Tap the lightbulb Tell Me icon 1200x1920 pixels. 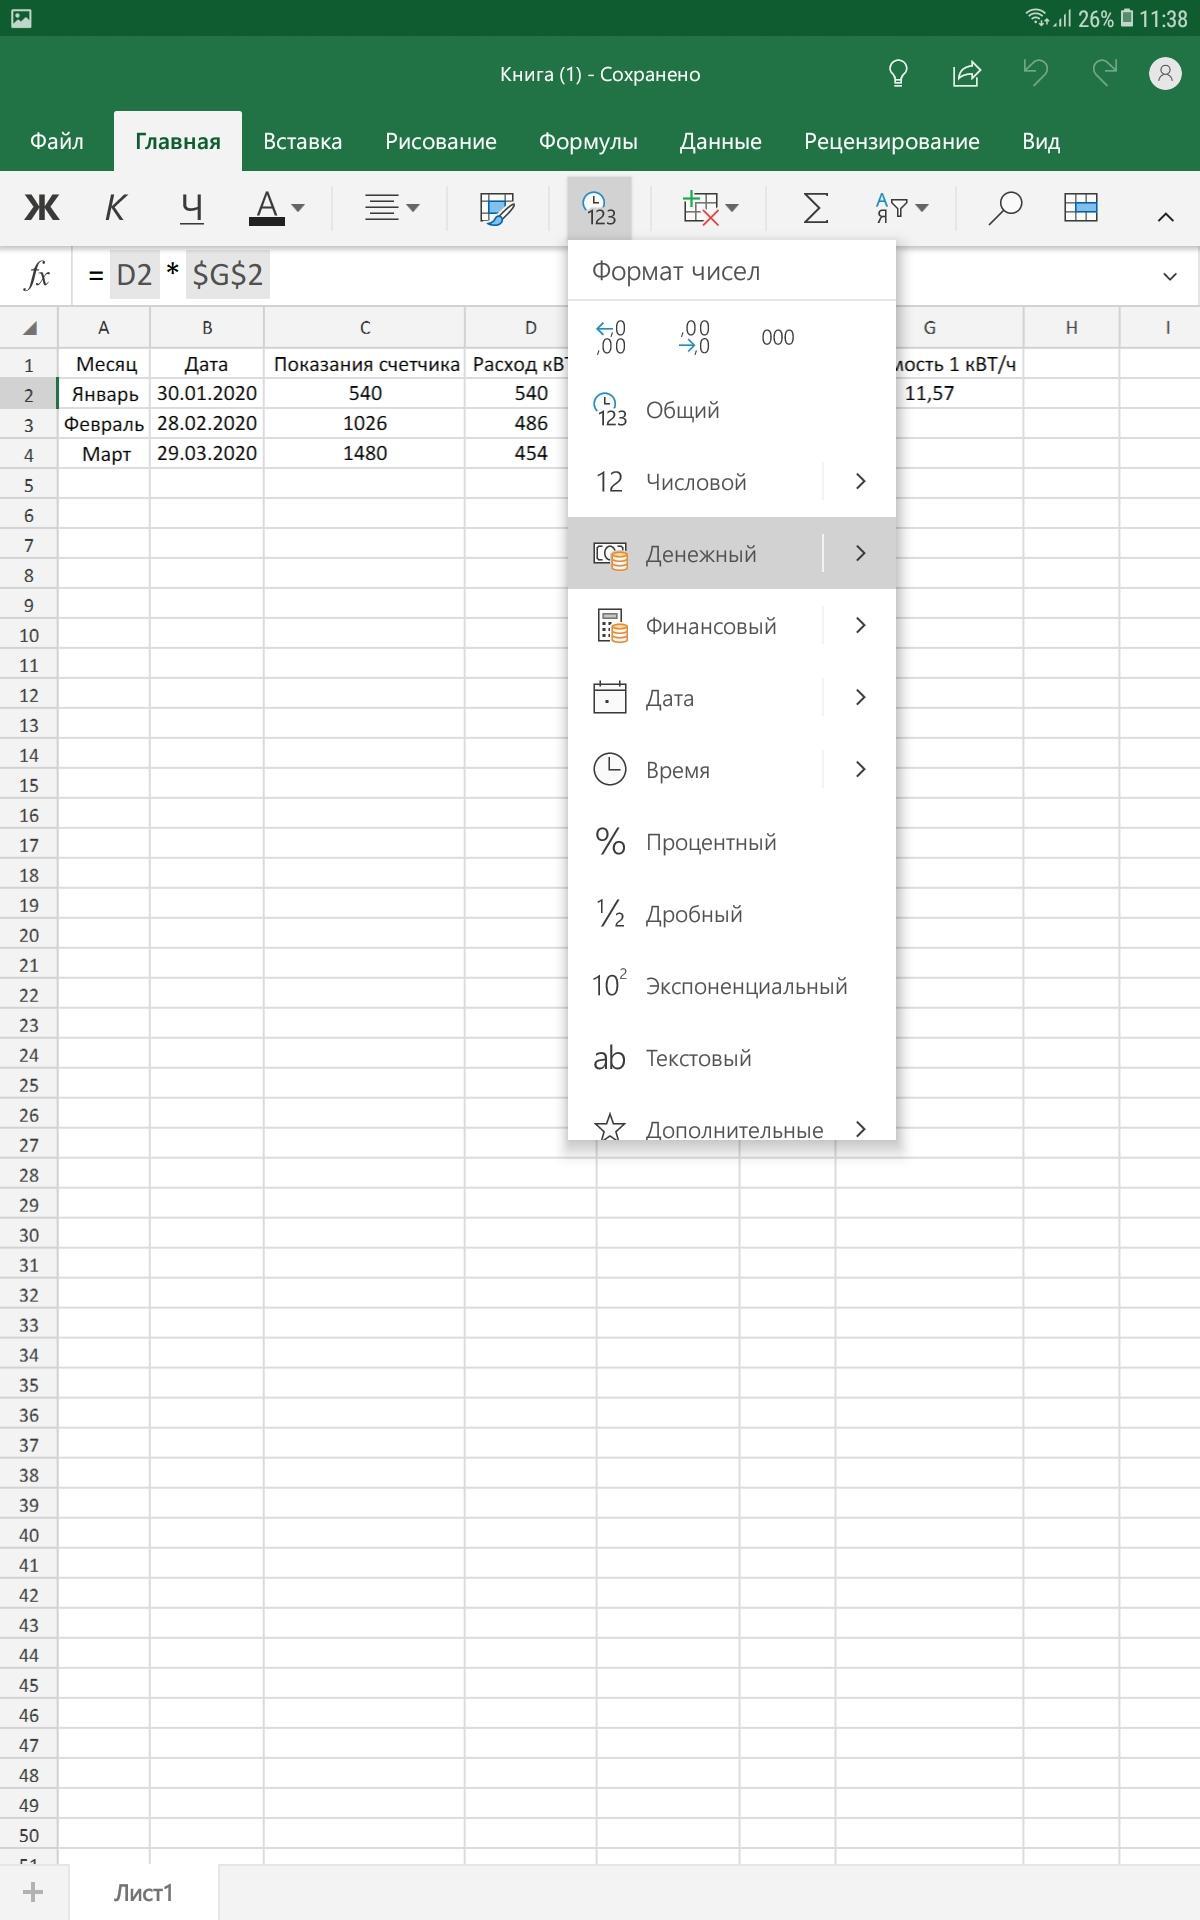coord(898,74)
